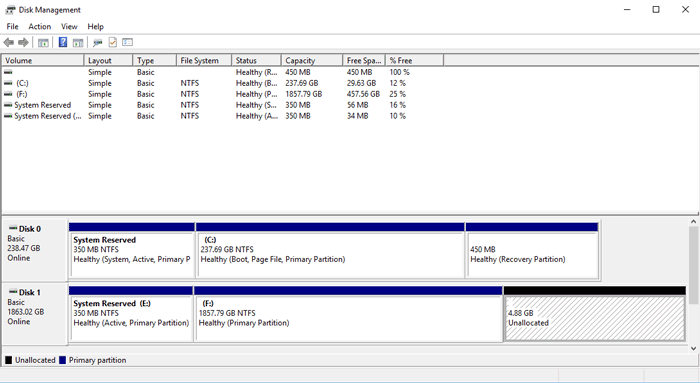Screen dimensions: 700x383
Task: Click the Back arrow toolbar icon
Action: click(x=8, y=42)
